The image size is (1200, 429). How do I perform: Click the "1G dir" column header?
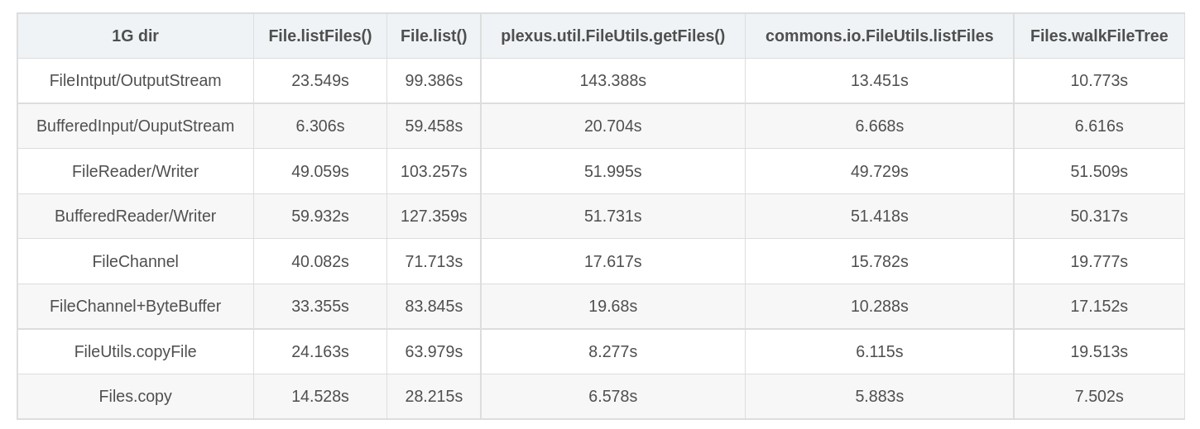coord(135,36)
